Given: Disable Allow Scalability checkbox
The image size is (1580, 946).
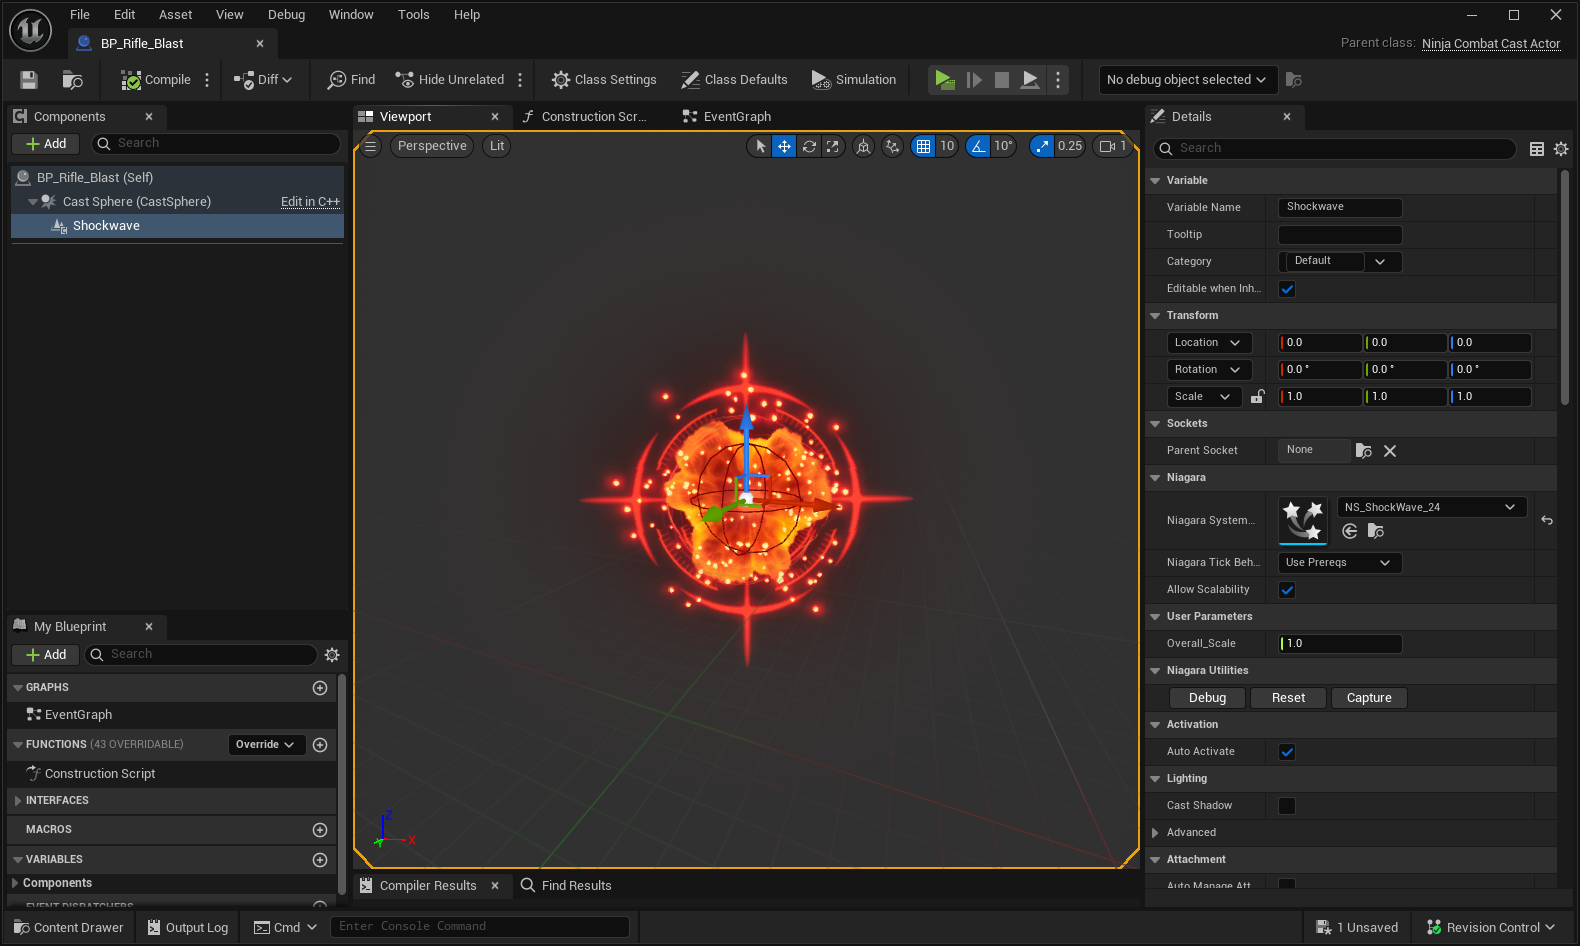Looking at the screenshot, I should [x=1287, y=590].
